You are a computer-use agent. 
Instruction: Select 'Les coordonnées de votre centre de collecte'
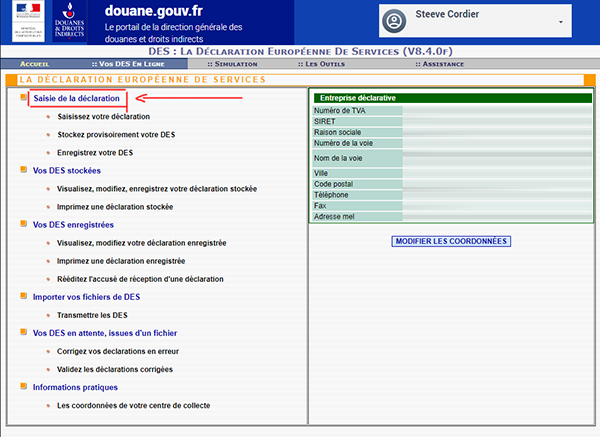pos(134,406)
